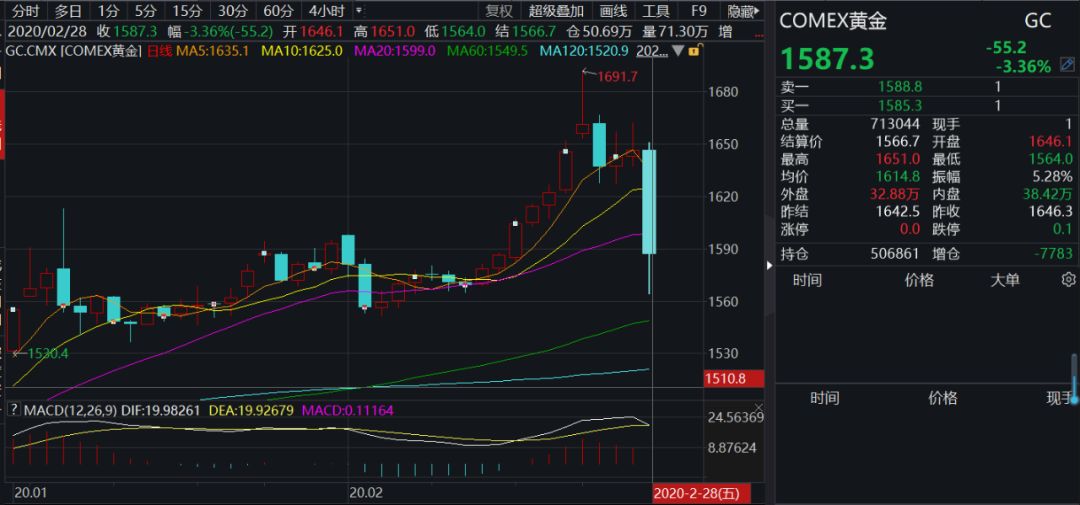The height and width of the screenshot is (505, 1080).
Task: Click the large cyan candlestick on 2020-2-28
Action: click(x=649, y=202)
